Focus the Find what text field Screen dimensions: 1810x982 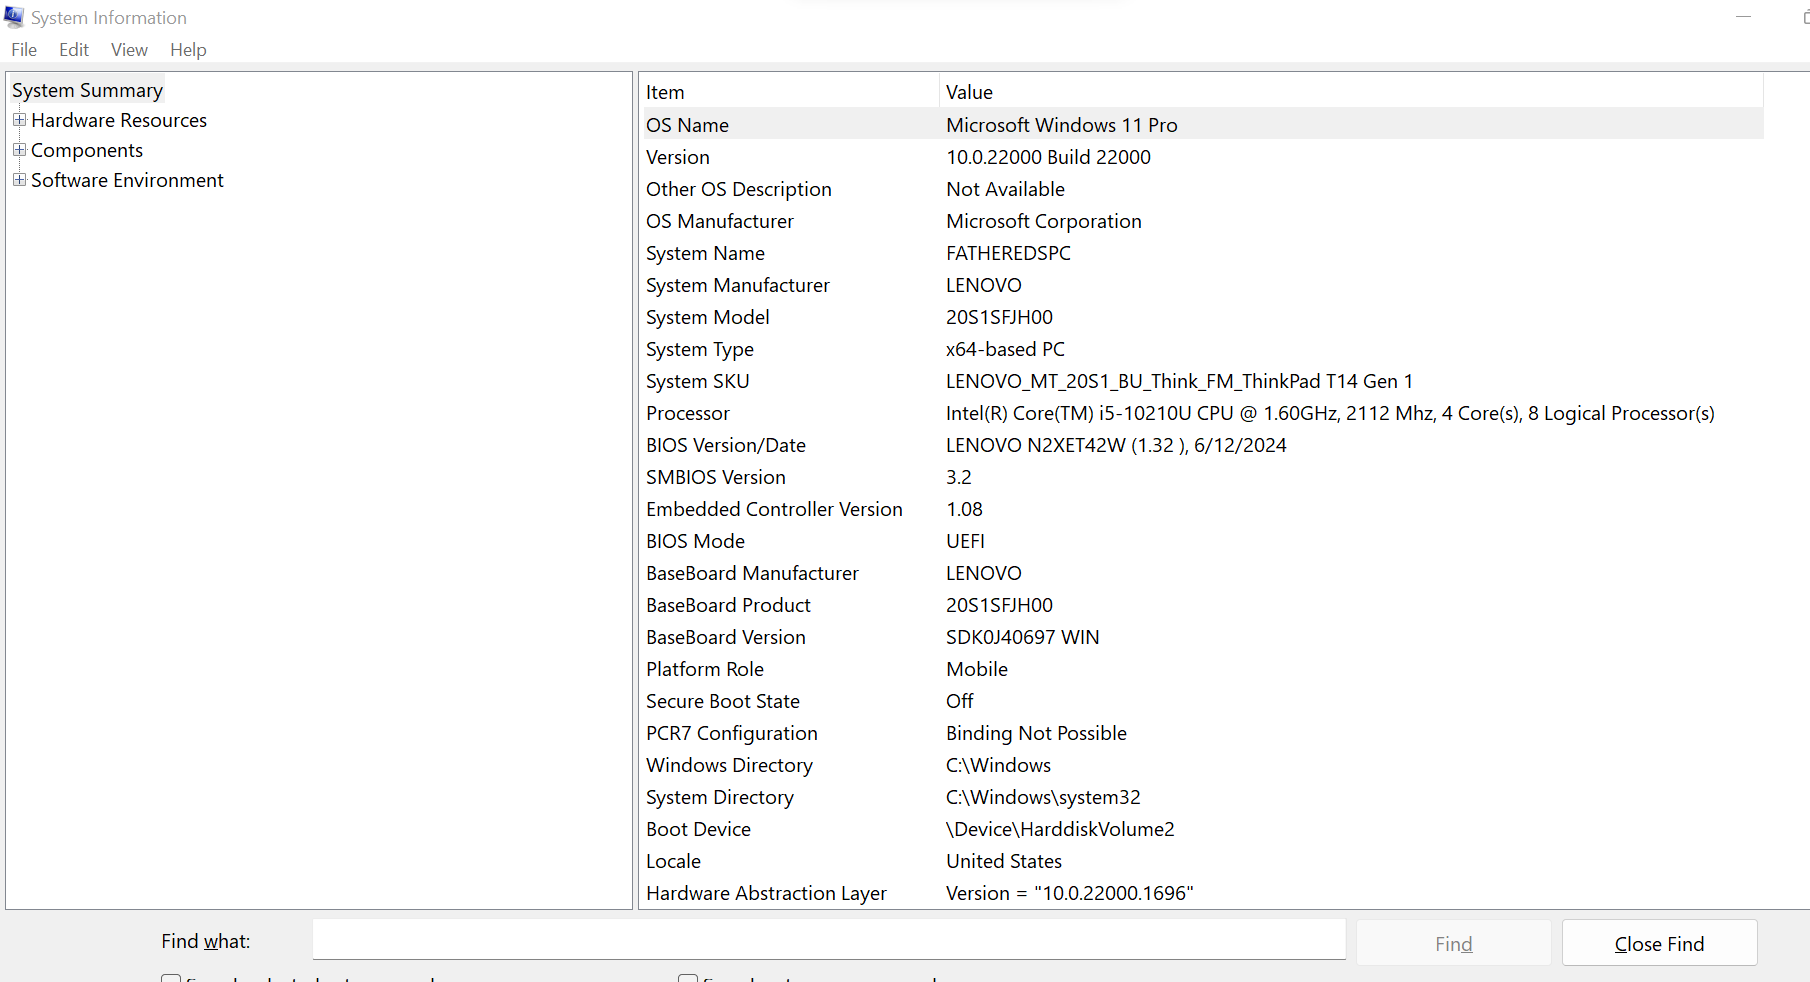[x=829, y=940]
